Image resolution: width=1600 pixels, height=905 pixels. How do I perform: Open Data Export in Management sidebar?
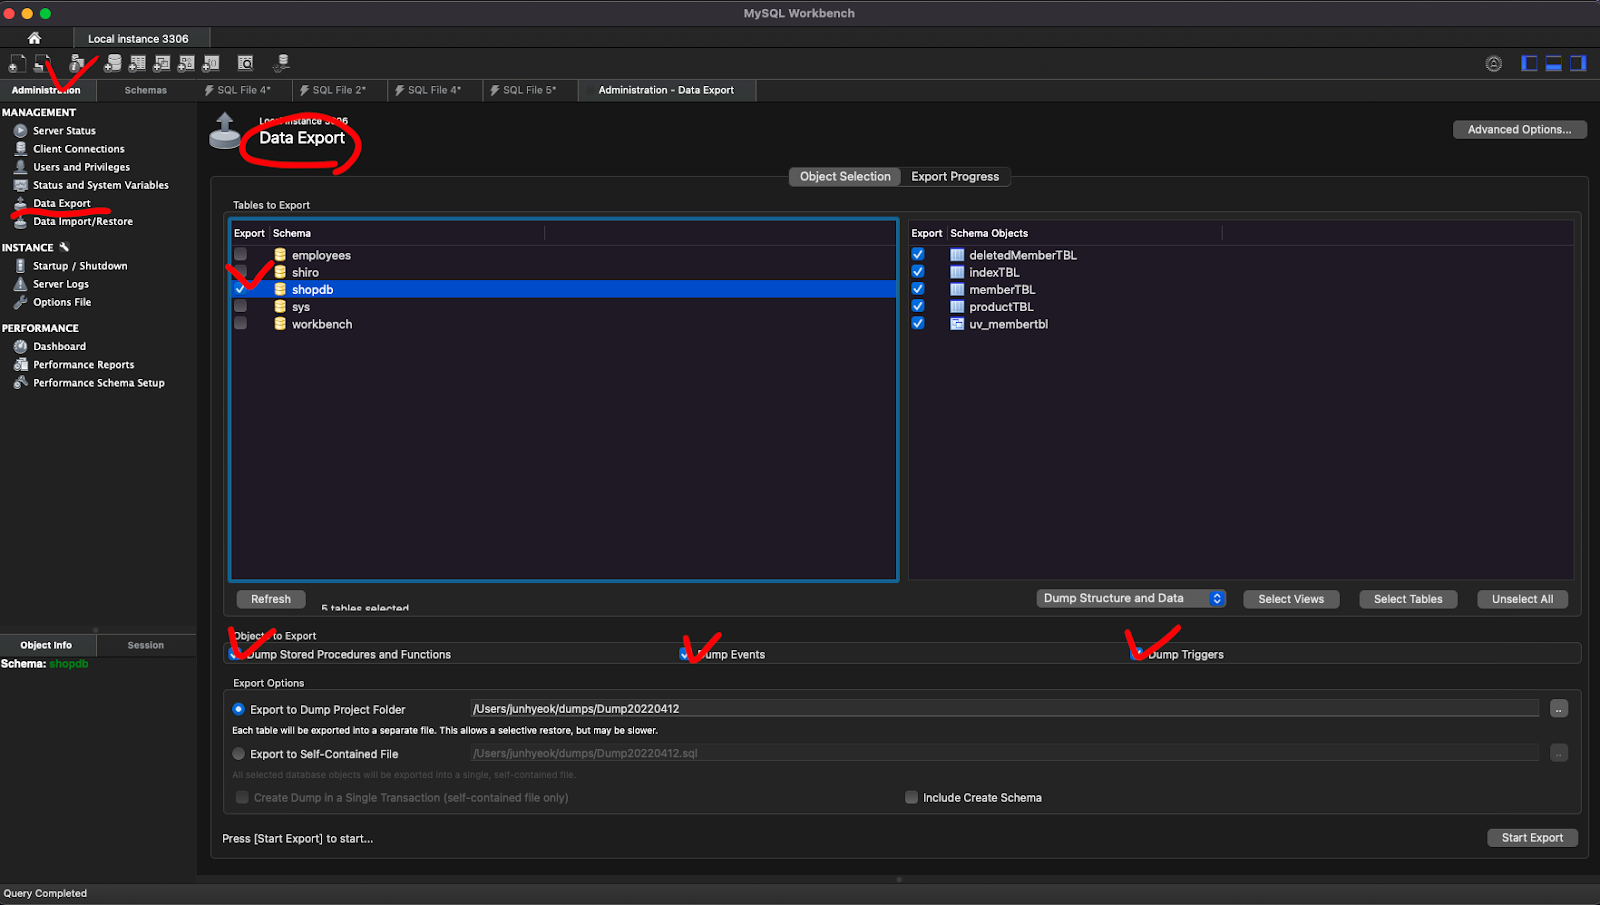click(x=61, y=204)
